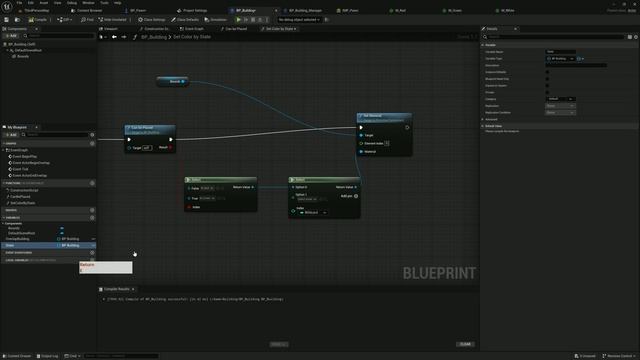This screenshot has height=360, width=640.
Task: Add a new event dispatcher with plus icon
Action: click(92, 253)
